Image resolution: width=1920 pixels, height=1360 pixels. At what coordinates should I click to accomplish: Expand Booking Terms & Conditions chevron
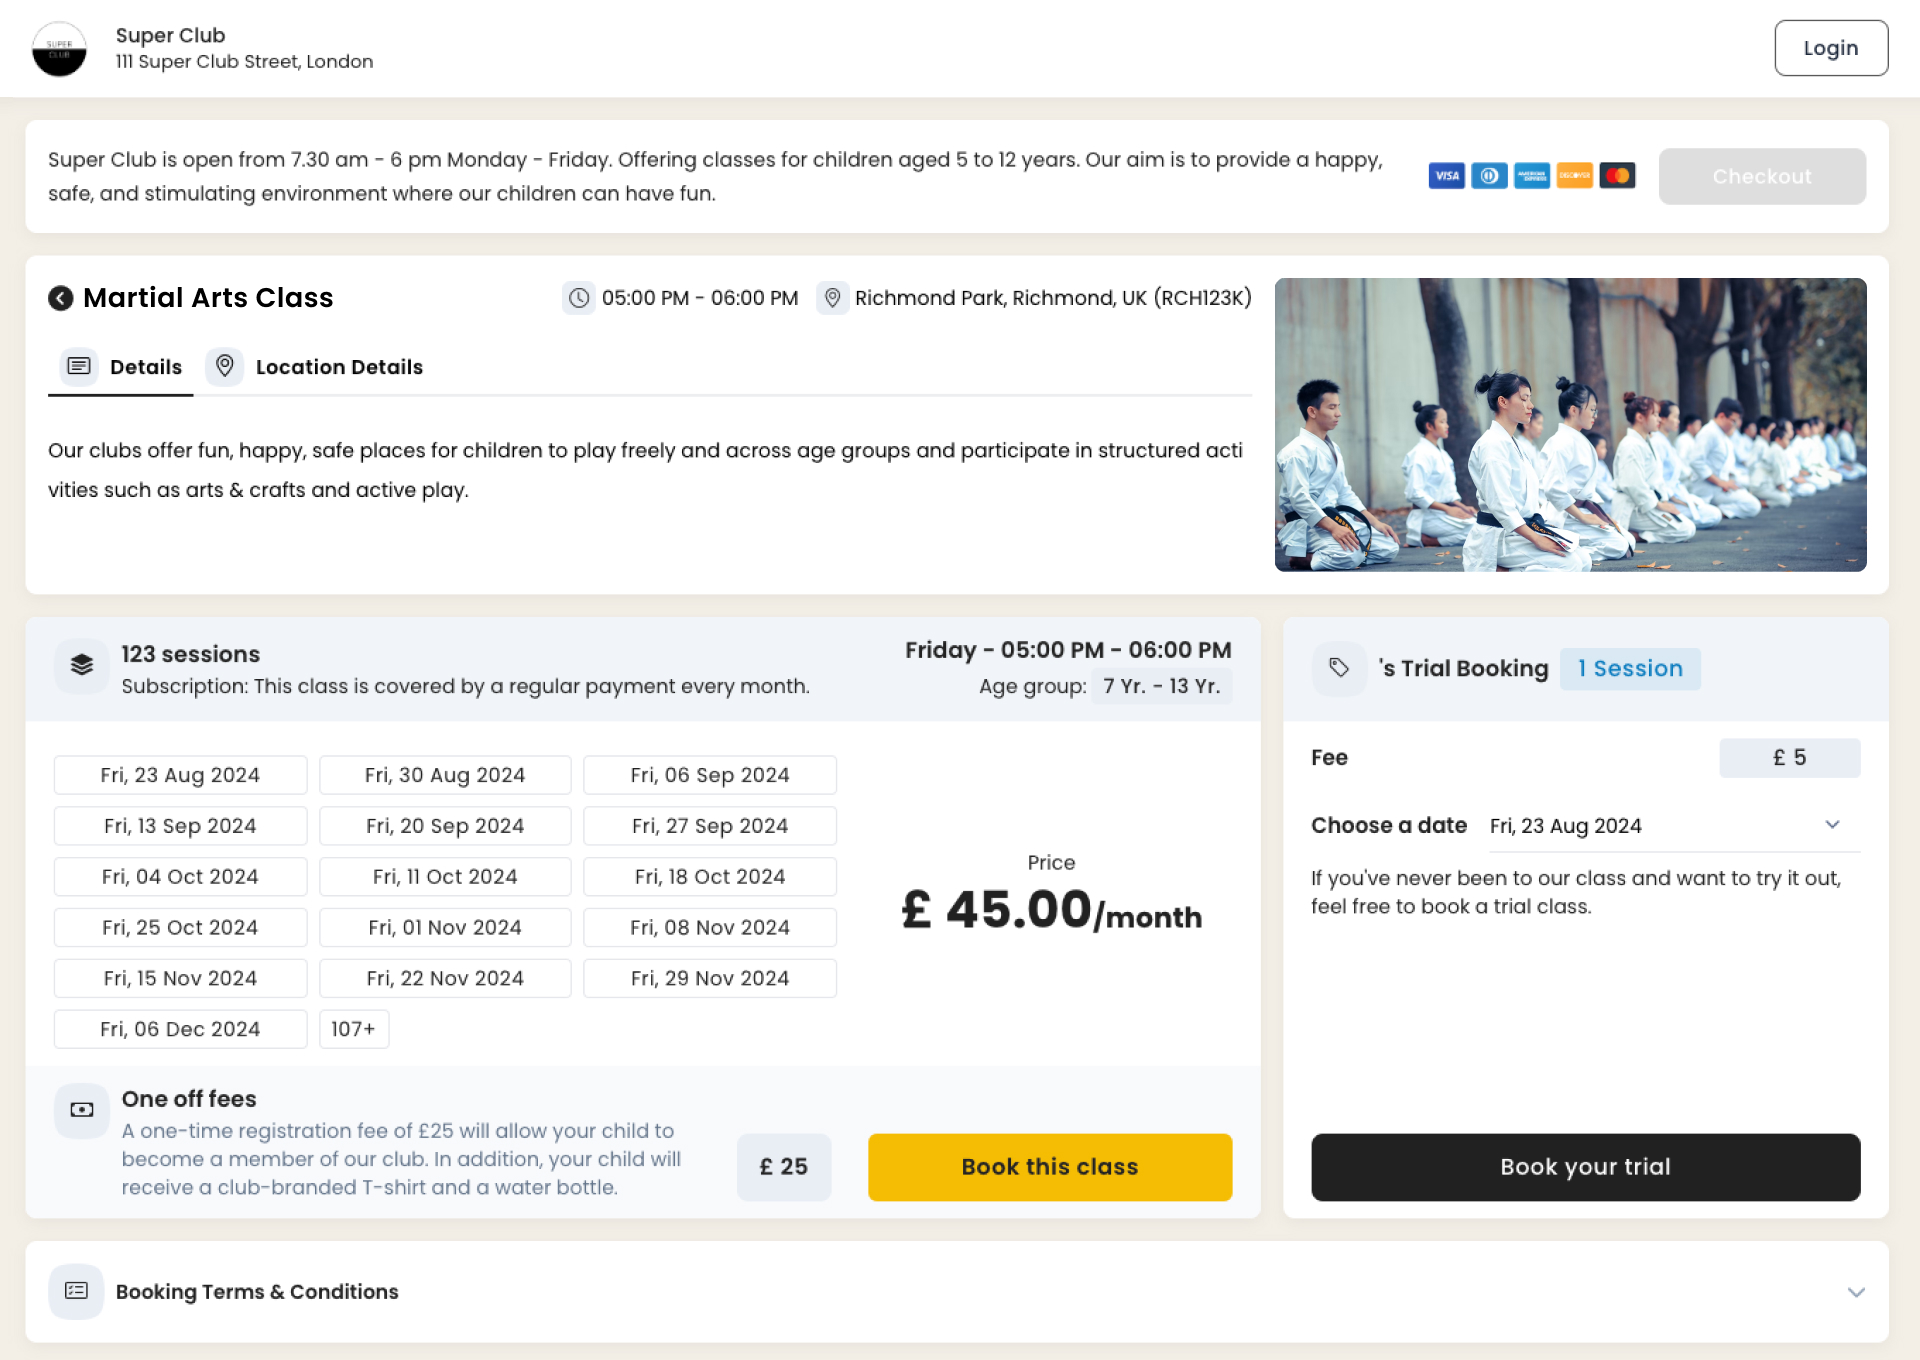point(1856,1292)
